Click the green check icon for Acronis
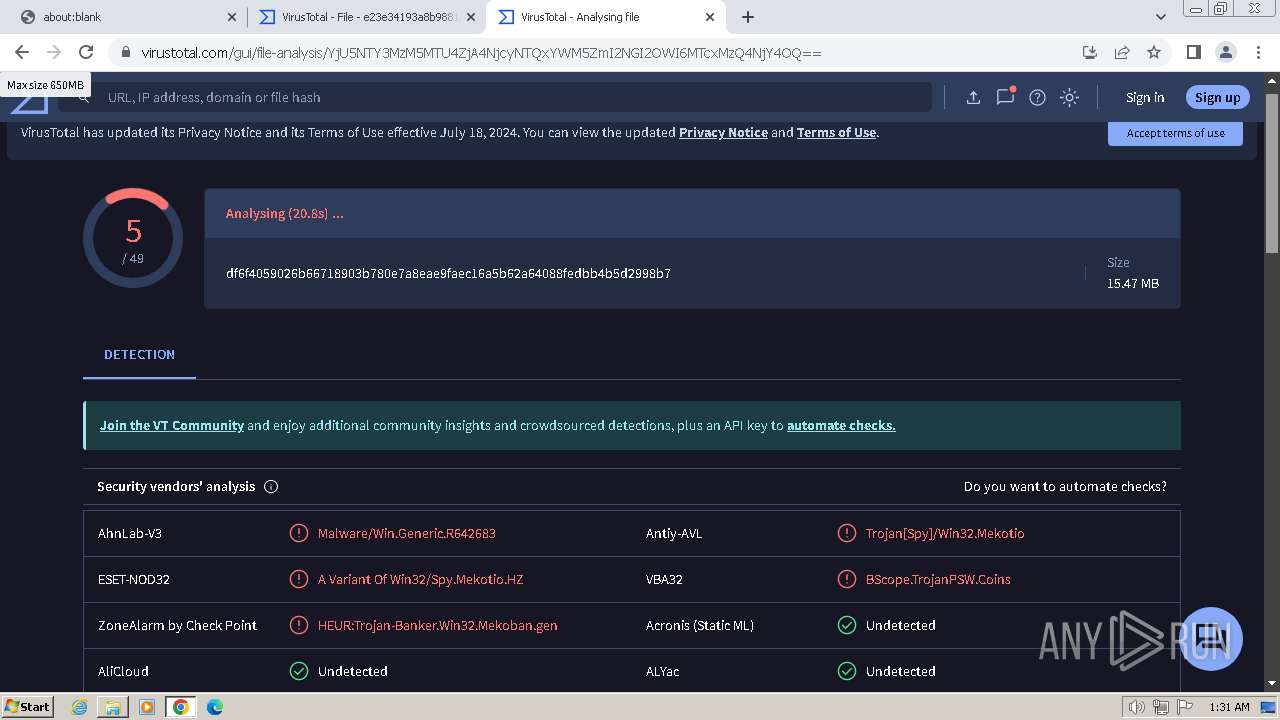The image size is (1280, 720). (847, 625)
